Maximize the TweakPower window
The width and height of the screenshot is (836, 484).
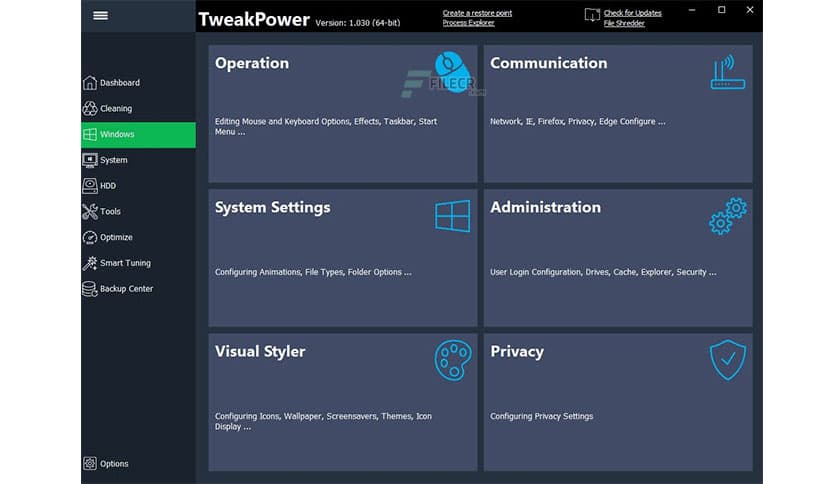(721, 10)
